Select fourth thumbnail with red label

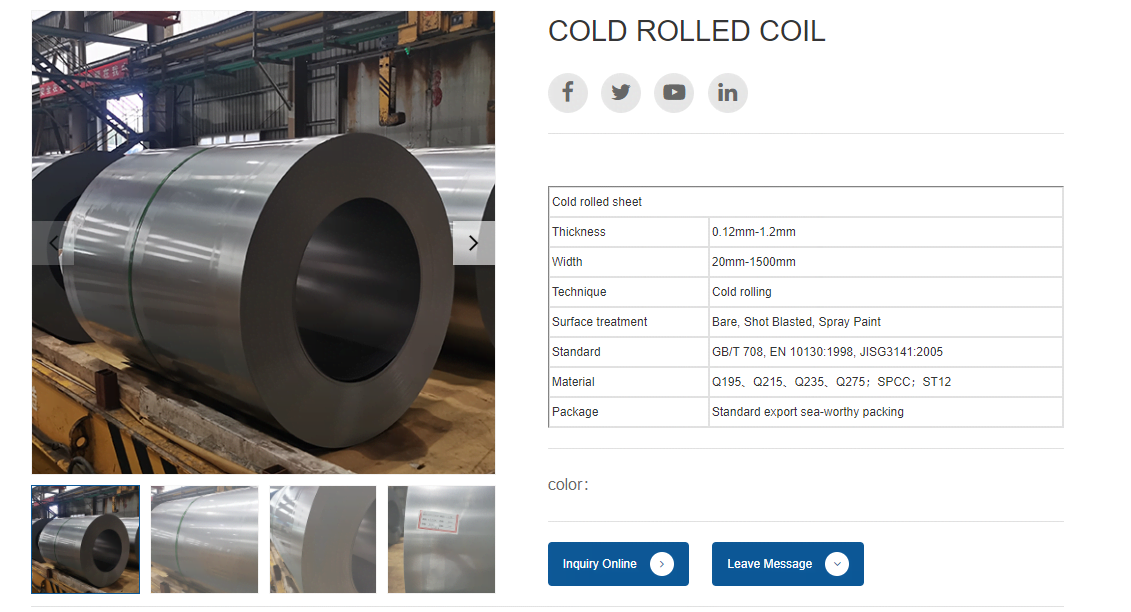pos(441,539)
